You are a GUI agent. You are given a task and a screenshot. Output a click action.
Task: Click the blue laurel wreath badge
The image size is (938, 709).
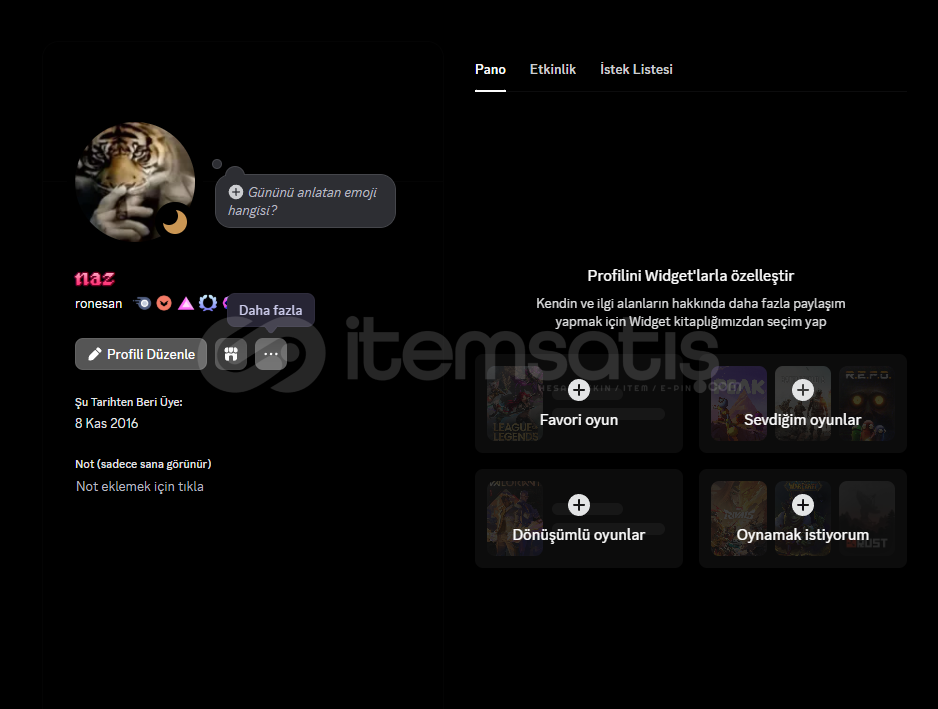[x=207, y=303]
